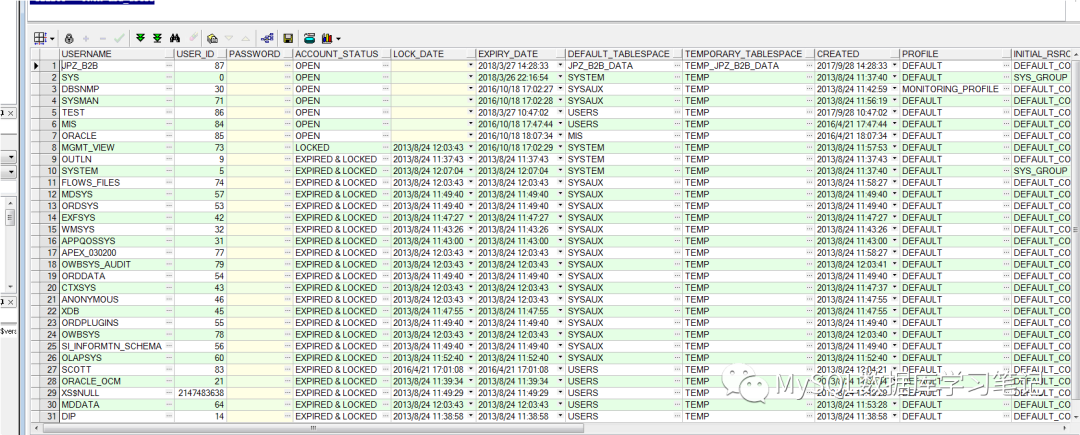
Task: Click the USER_ID column header
Action: coord(200,54)
